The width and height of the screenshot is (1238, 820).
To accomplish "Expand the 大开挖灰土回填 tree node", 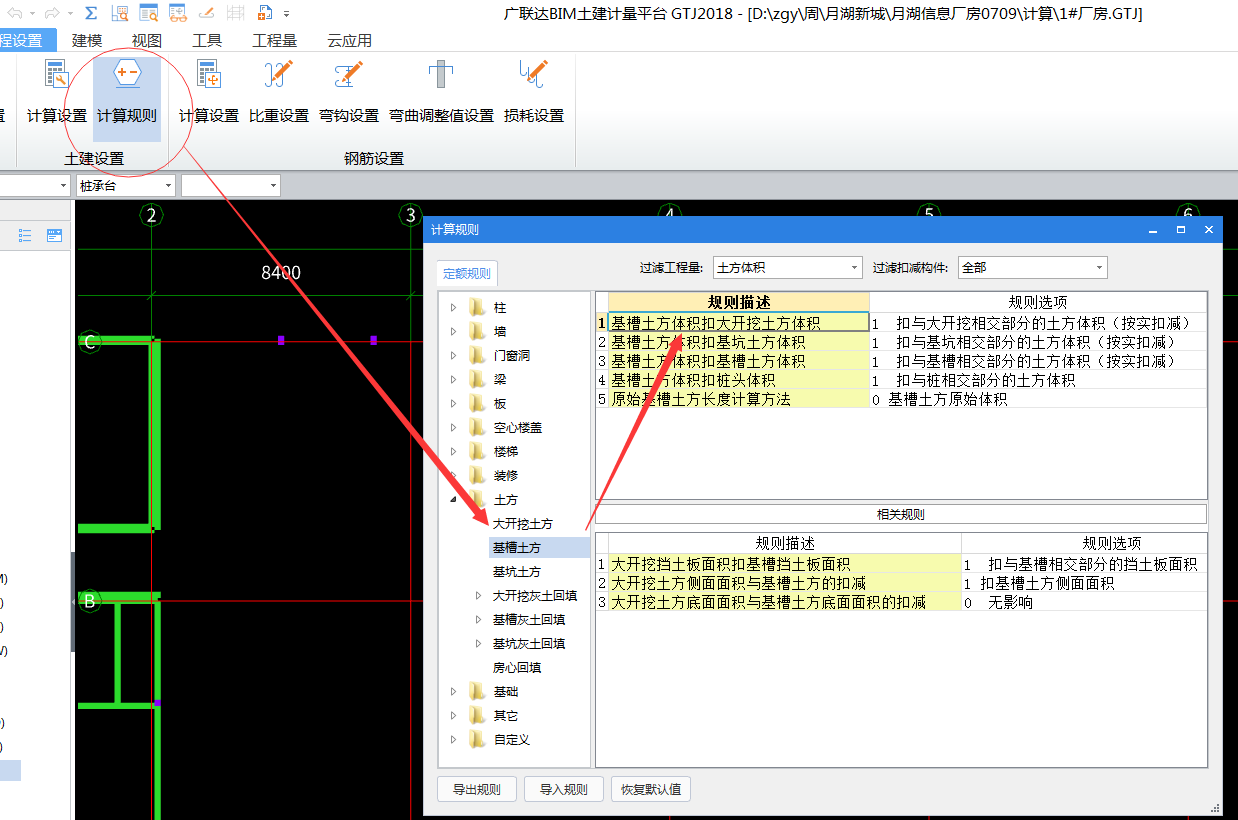I will [479, 595].
